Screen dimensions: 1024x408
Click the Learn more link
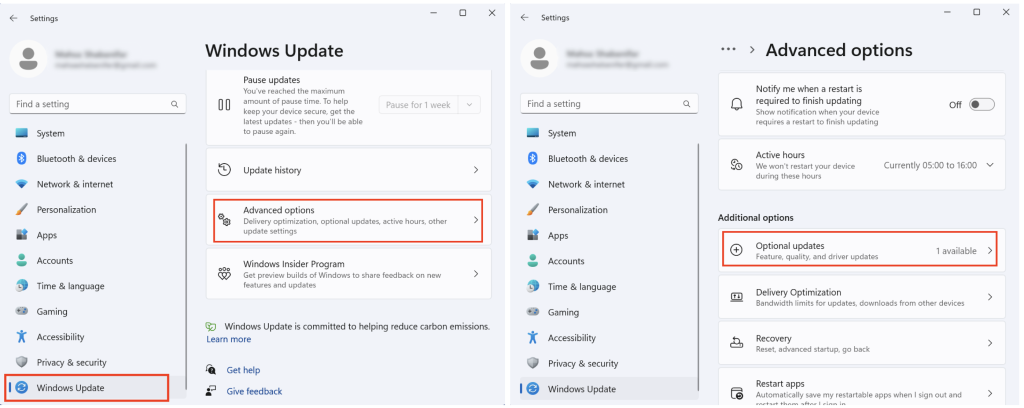coord(229,339)
